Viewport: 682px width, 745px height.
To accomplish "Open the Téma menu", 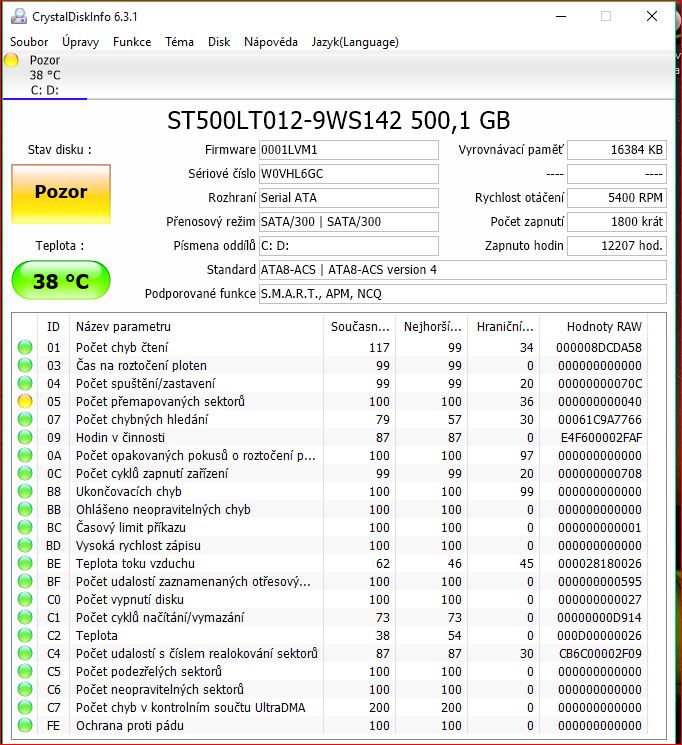I will click(179, 42).
